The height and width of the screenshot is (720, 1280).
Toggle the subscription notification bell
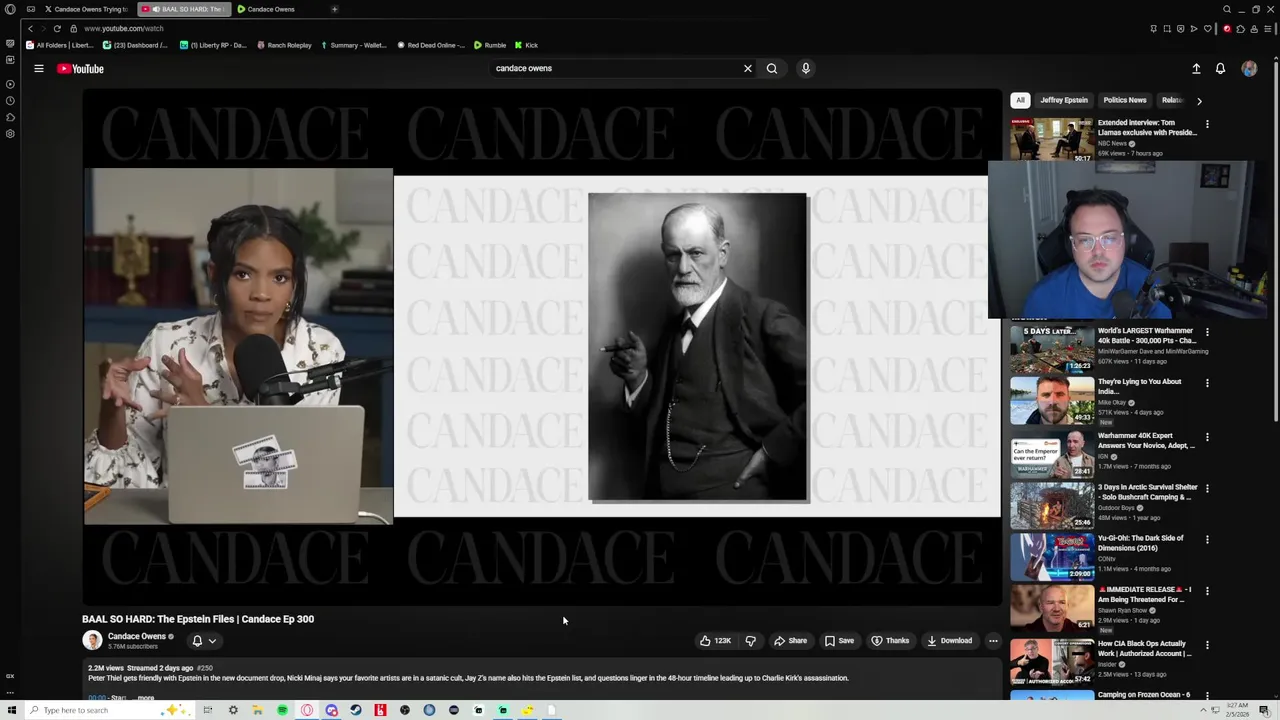pyautogui.click(x=197, y=641)
